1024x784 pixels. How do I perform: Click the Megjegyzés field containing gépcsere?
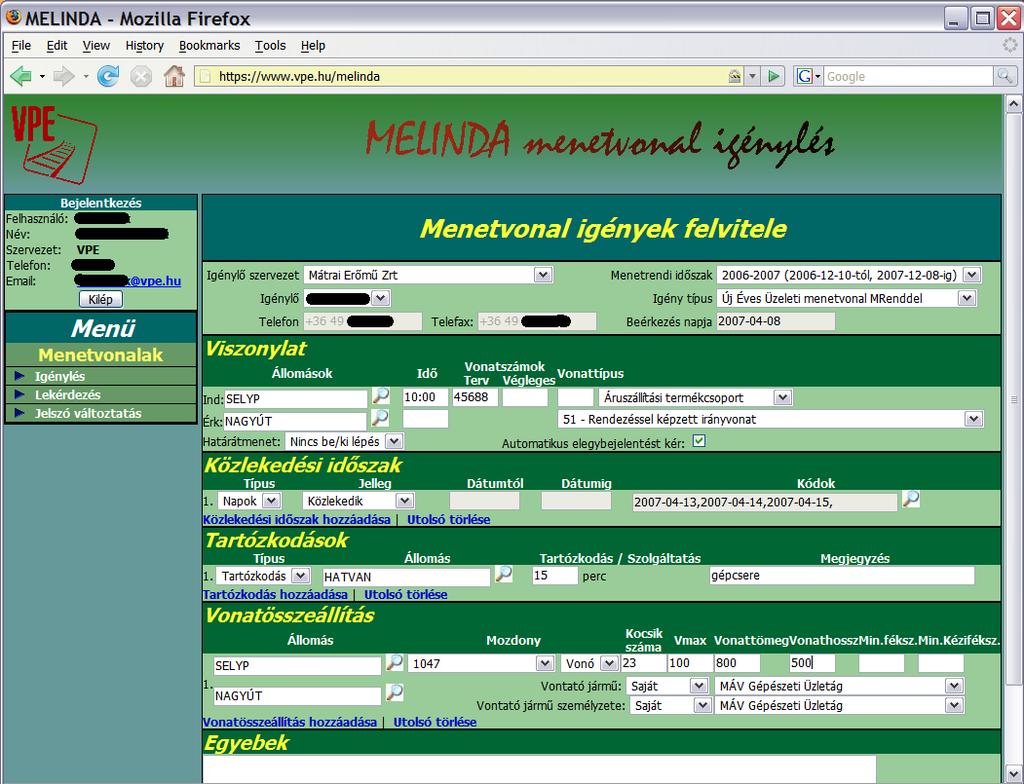(842, 576)
